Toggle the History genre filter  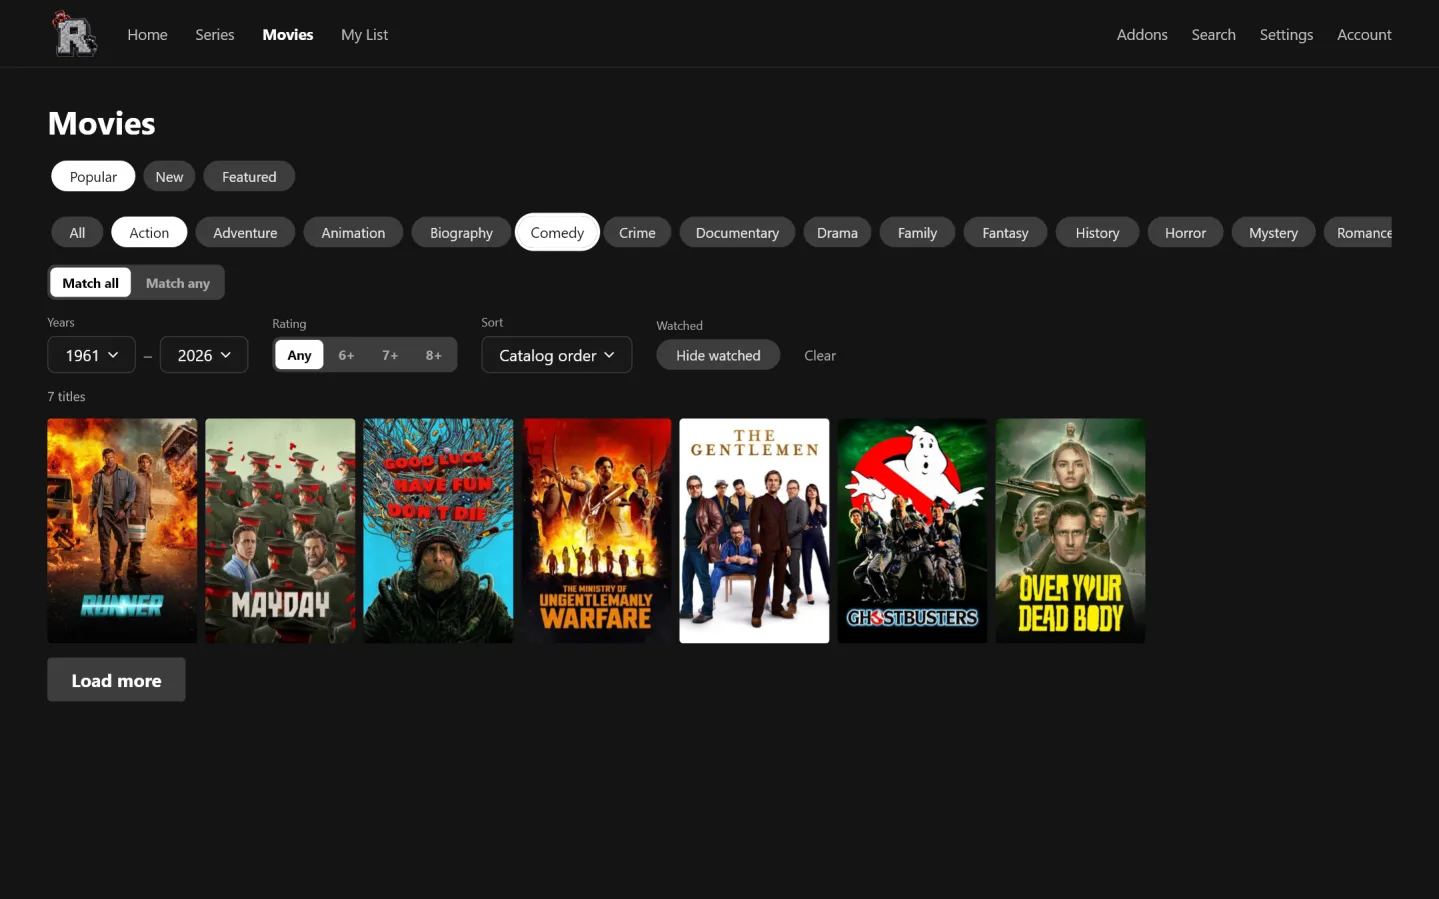[x=1097, y=233]
